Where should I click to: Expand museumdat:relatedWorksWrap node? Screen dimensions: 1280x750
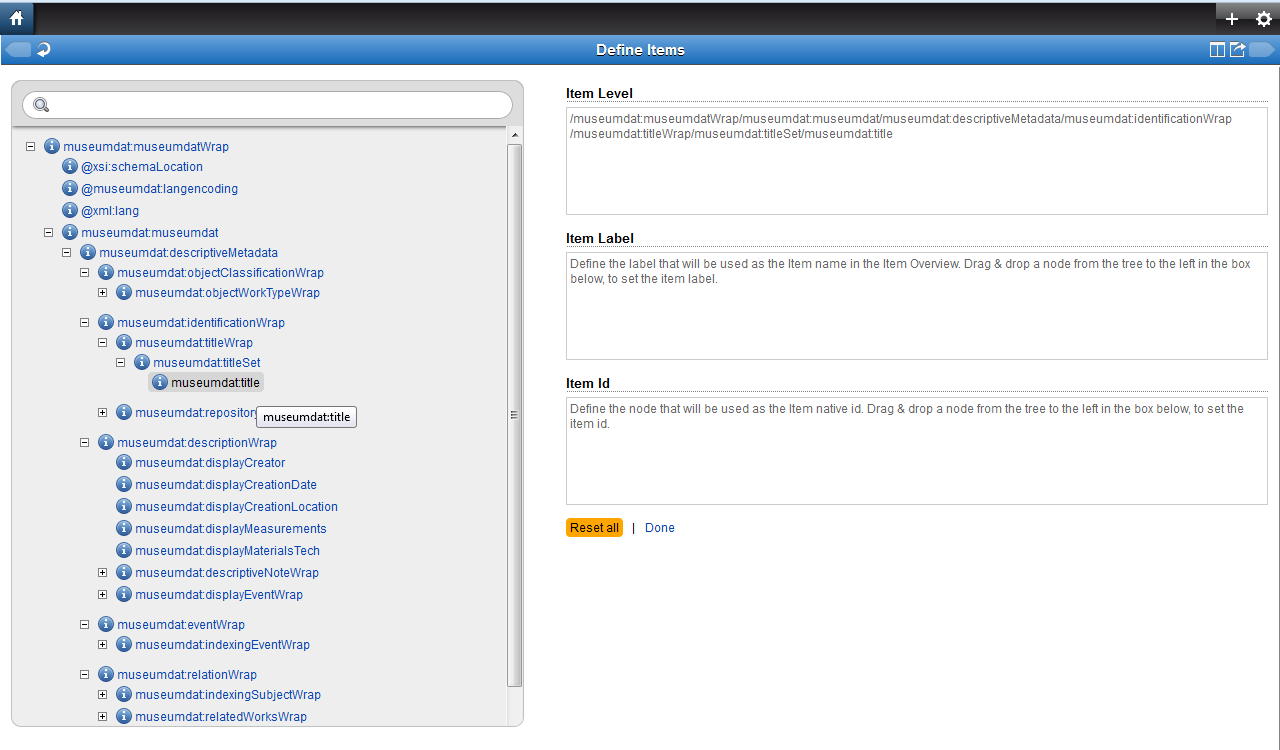[102, 716]
